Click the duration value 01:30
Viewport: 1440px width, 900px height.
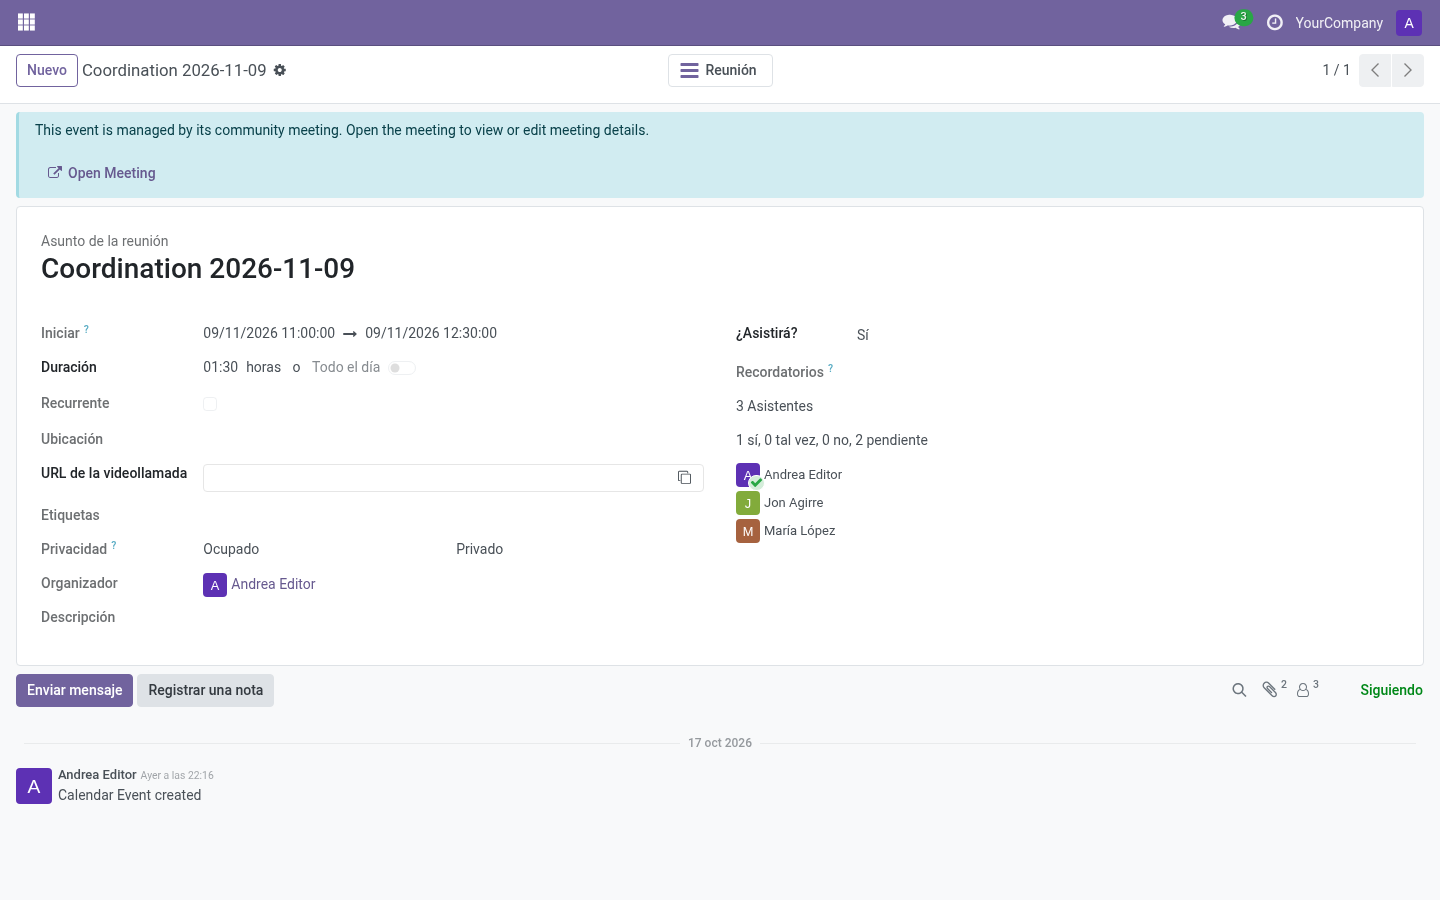(x=220, y=367)
